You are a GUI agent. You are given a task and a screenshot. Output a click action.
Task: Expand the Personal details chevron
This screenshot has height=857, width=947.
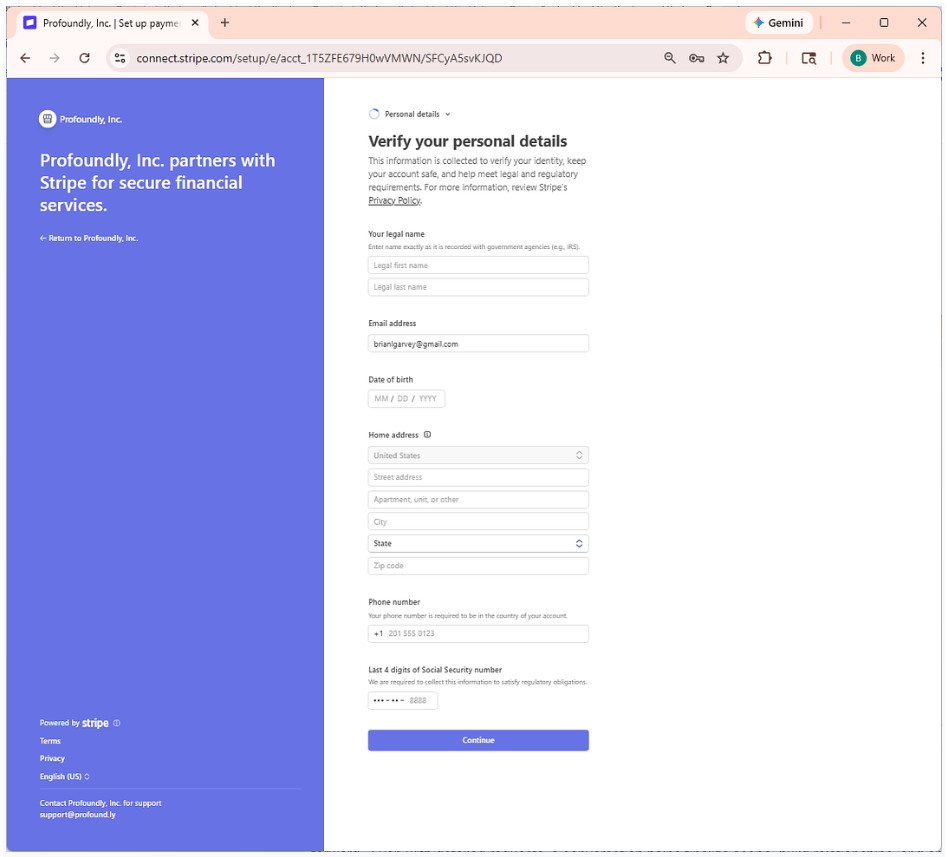[x=447, y=114]
